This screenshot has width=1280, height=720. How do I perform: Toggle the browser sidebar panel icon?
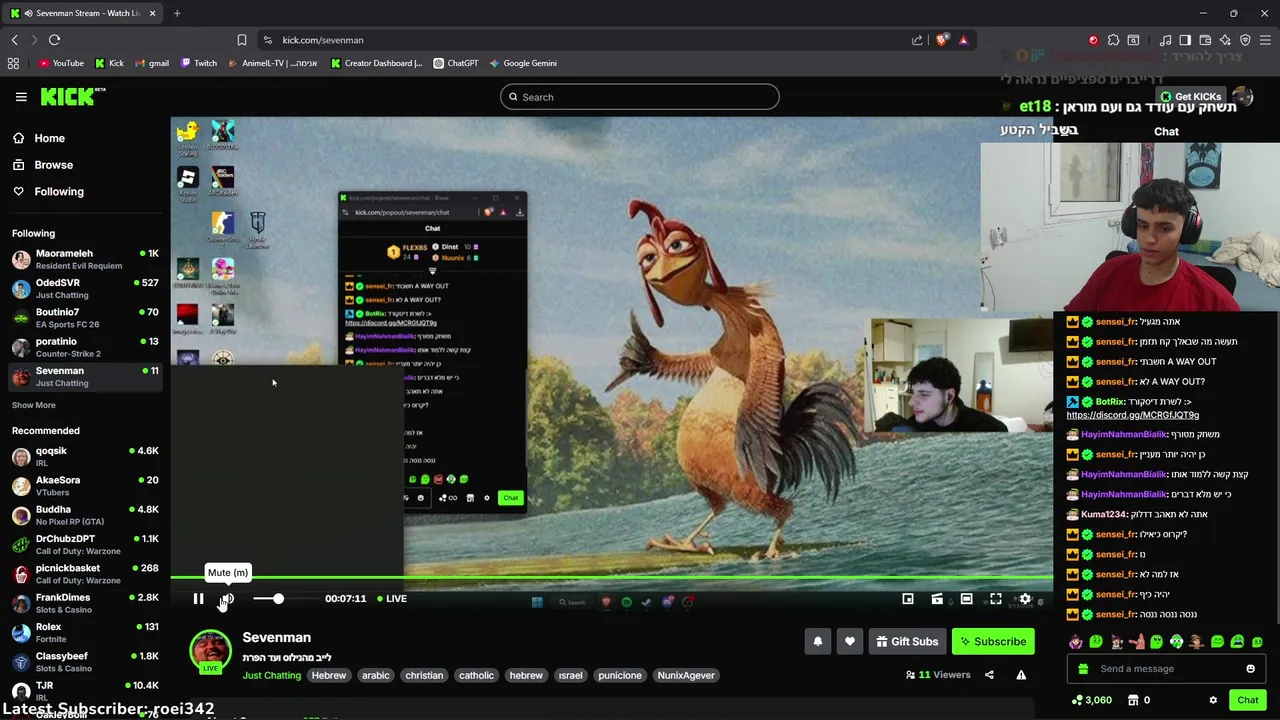click(1185, 40)
